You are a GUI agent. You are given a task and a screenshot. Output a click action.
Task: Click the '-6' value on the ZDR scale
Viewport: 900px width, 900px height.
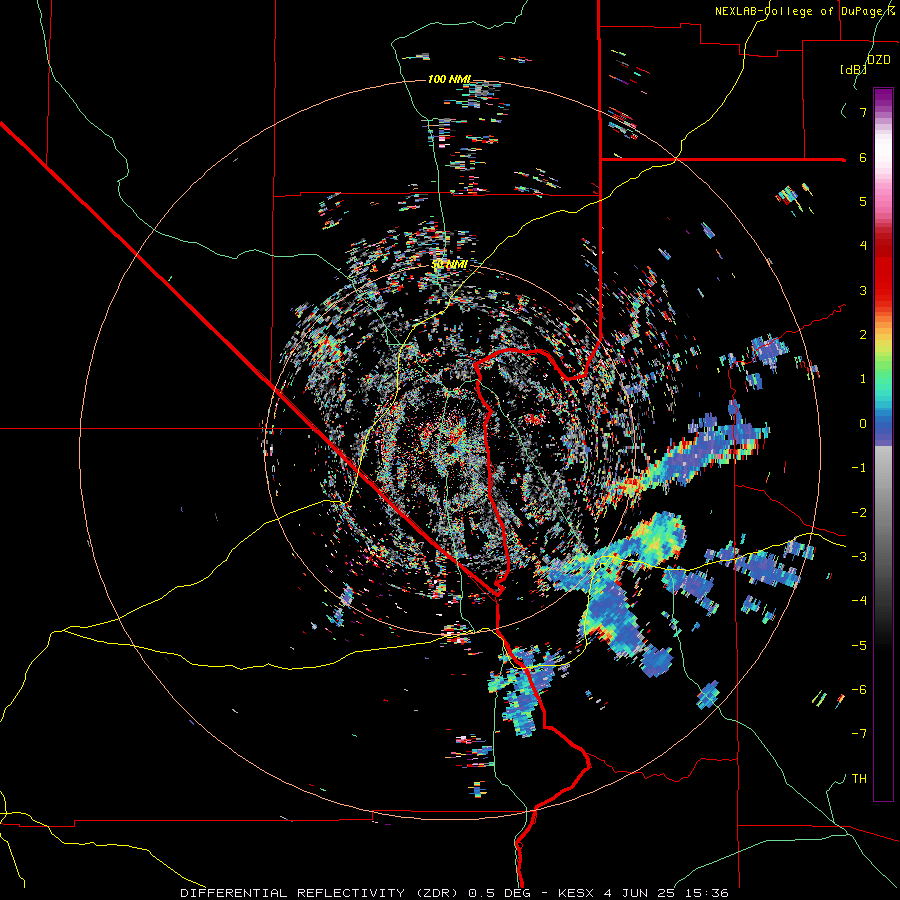[x=859, y=690]
